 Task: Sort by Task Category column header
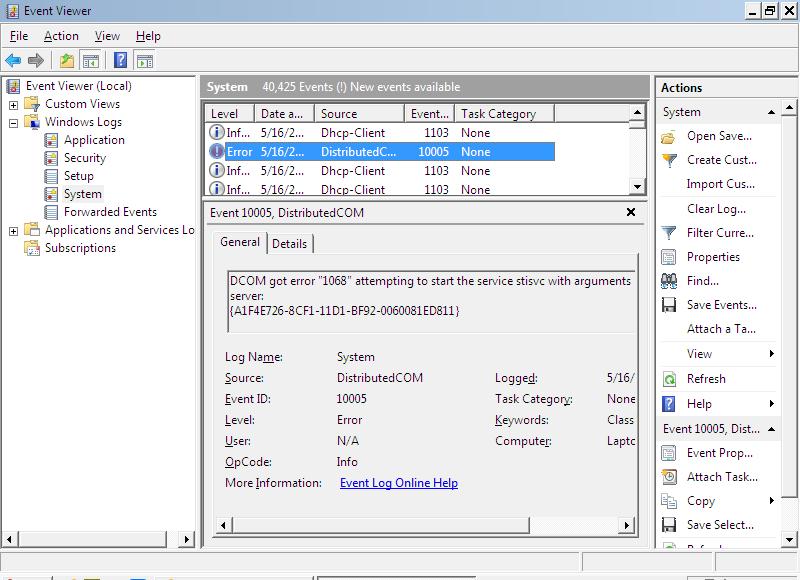click(504, 114)
